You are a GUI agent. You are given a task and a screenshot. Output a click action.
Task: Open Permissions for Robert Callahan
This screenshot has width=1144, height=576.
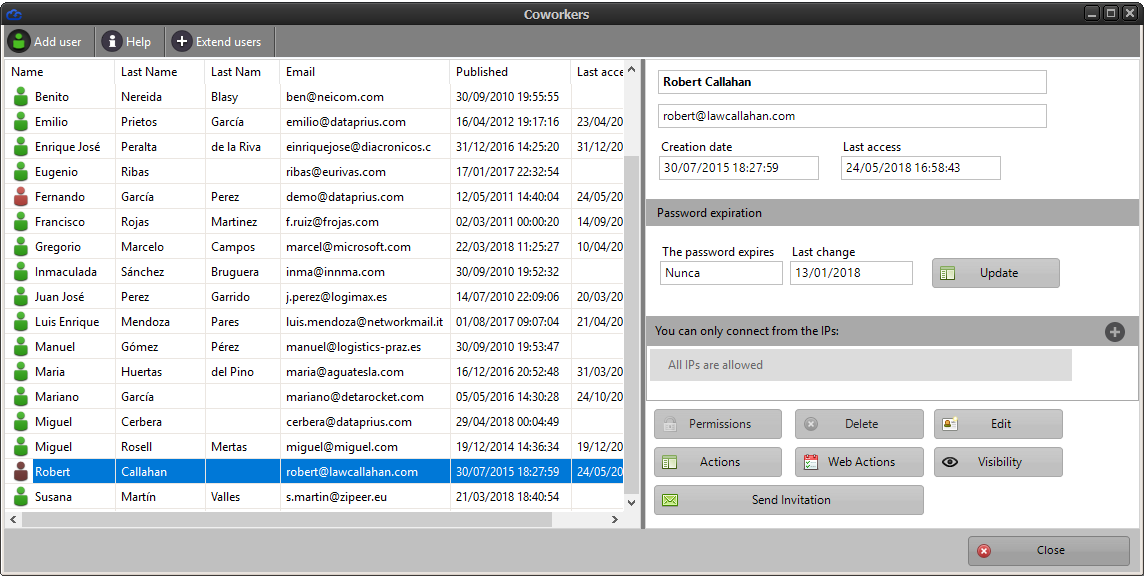pyautogui.click(x=718, y=423)
